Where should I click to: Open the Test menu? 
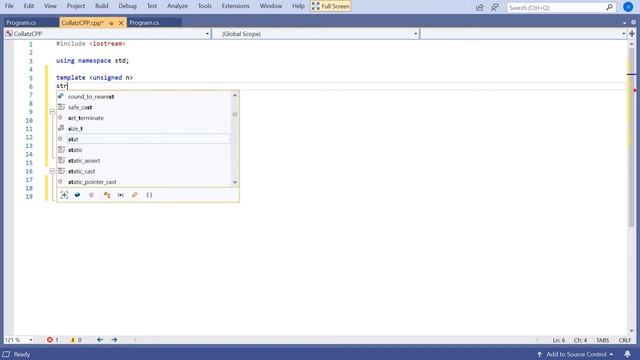coord(152,6)
